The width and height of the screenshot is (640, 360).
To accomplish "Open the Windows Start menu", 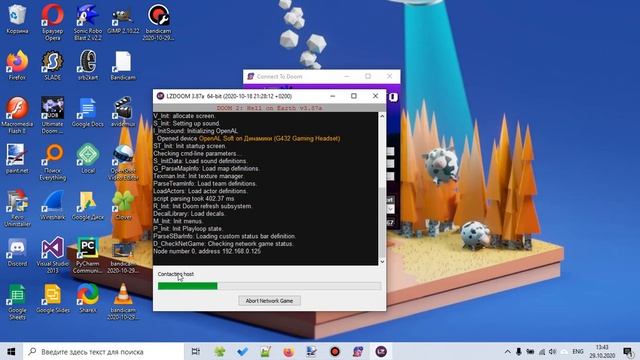I will tap(11, 351).
